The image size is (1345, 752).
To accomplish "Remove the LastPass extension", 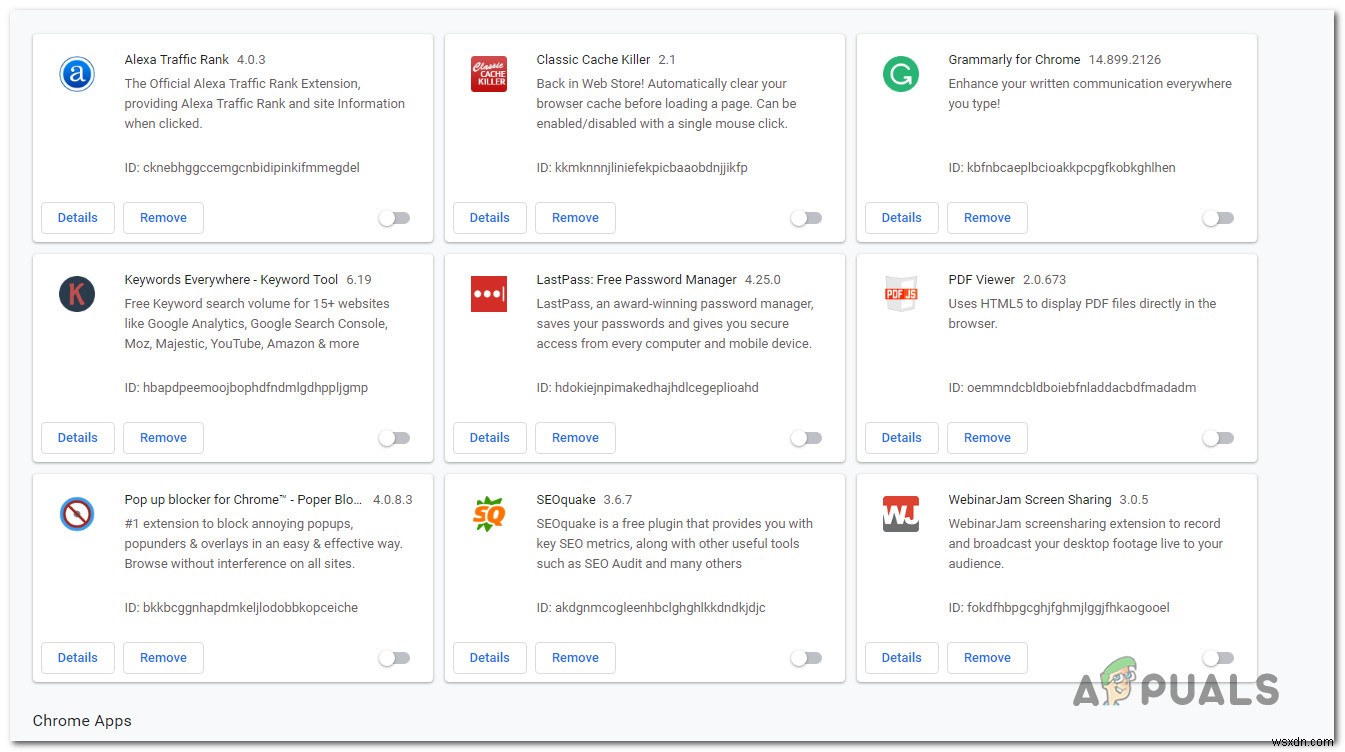I will 575,437.
